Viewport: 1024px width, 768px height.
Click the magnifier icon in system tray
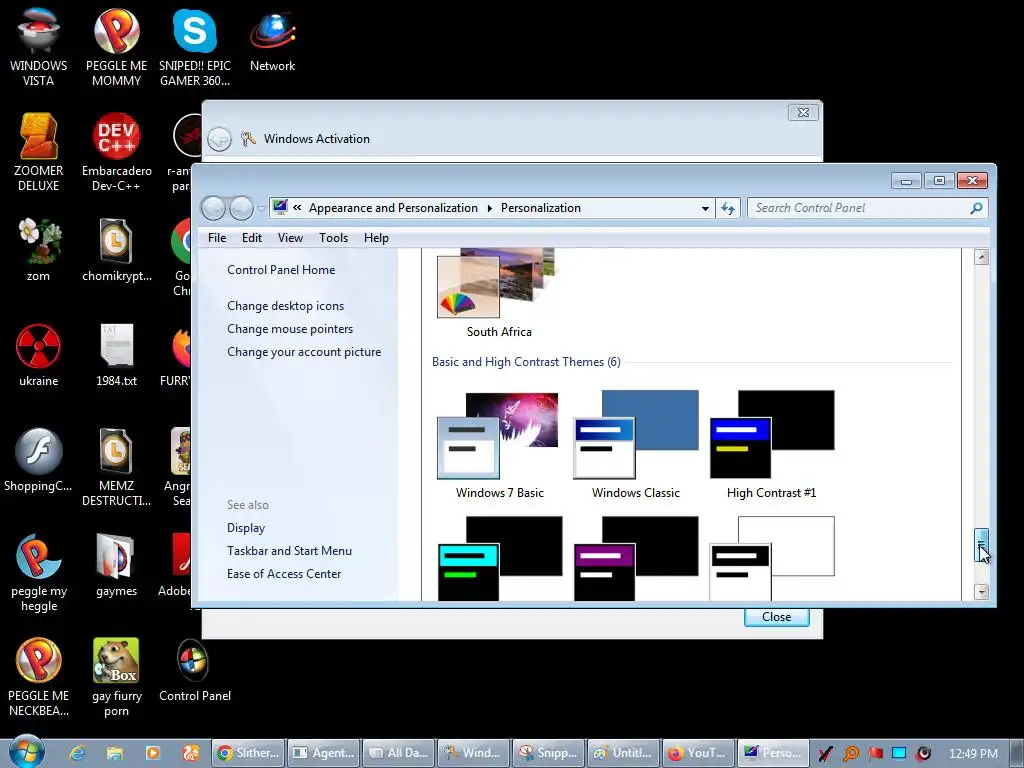pos(850,754)
